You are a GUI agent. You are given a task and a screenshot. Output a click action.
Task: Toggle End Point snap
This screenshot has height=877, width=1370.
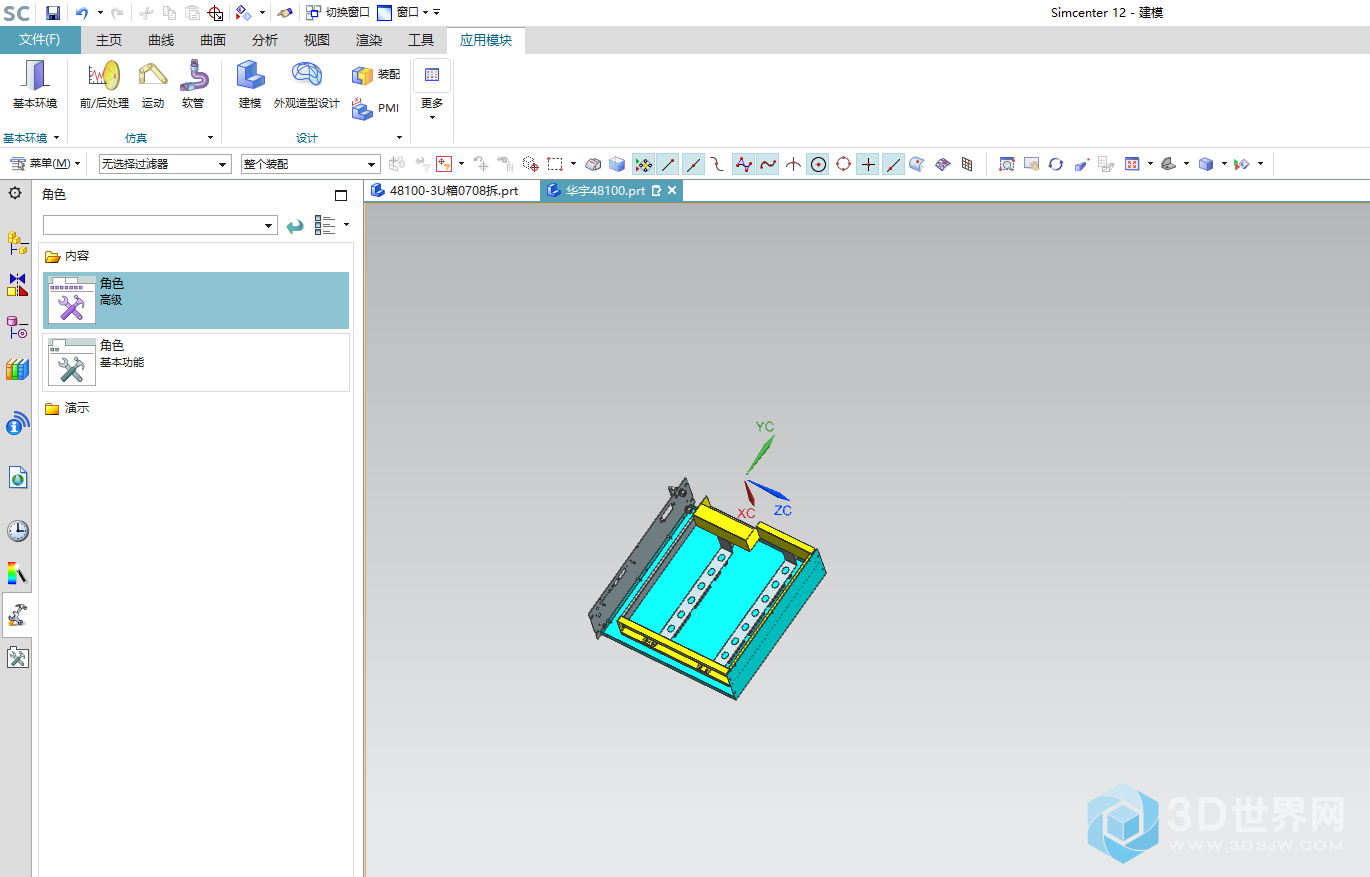(668, 164)
